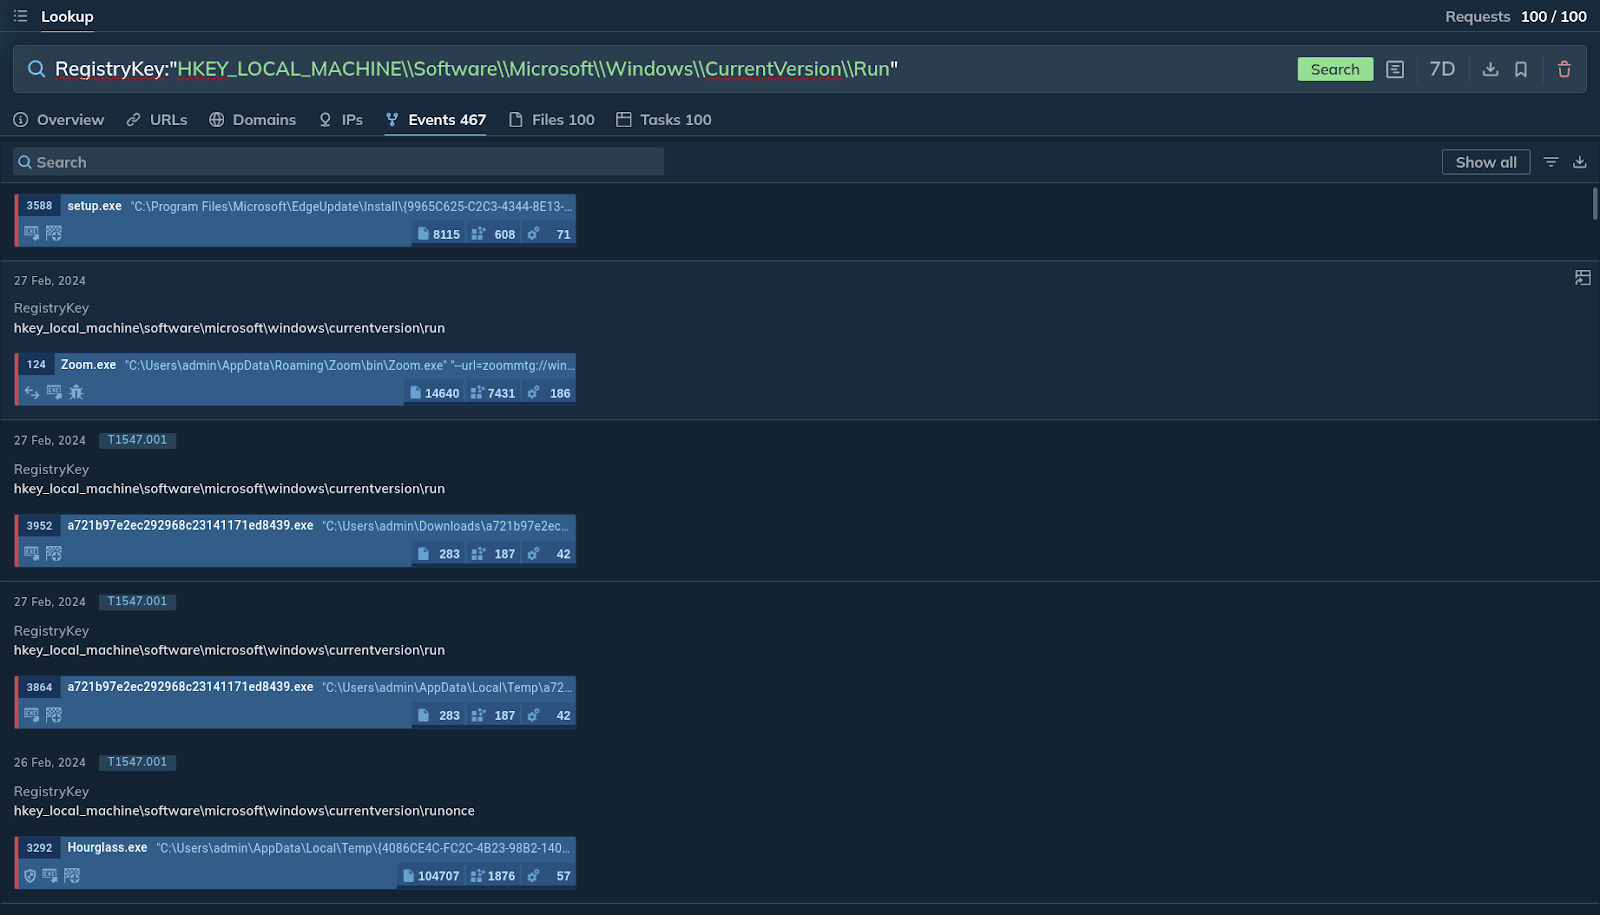Click the hamburger menu icon beside Lookup
The image size is (1600, 915).
(20, 16)
